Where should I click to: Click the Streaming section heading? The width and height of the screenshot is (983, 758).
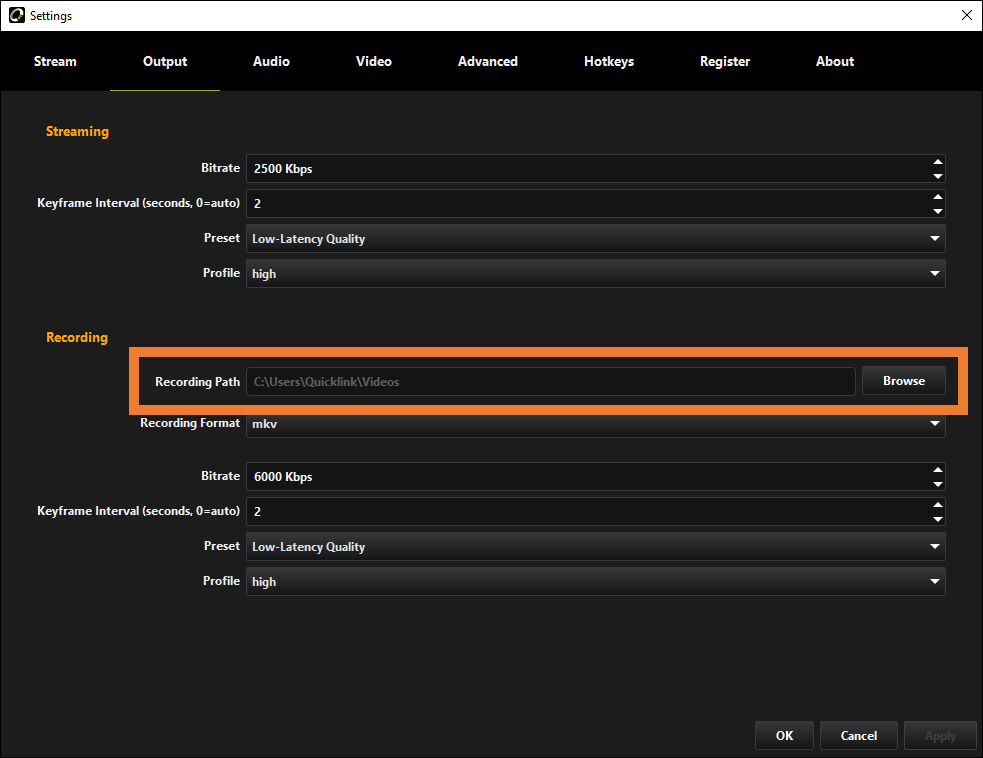[77, 132]
